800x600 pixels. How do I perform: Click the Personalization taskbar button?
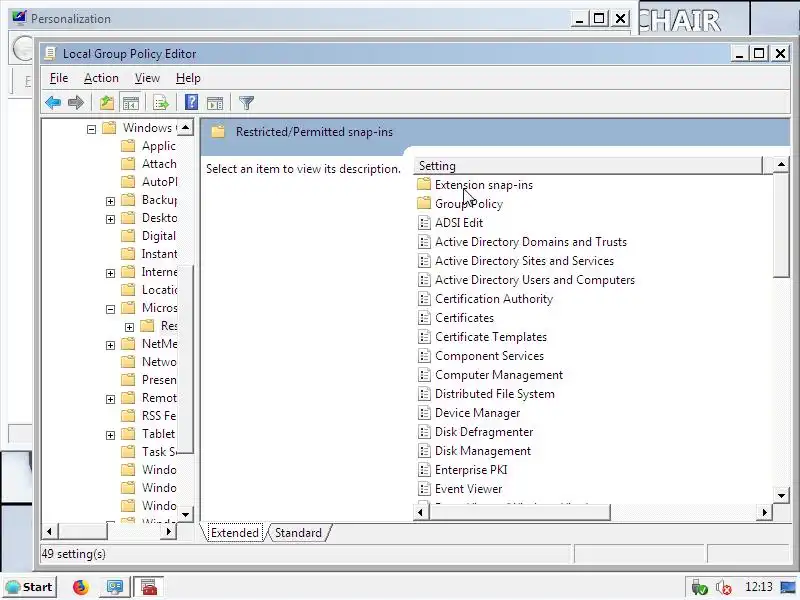coord(114,587)
